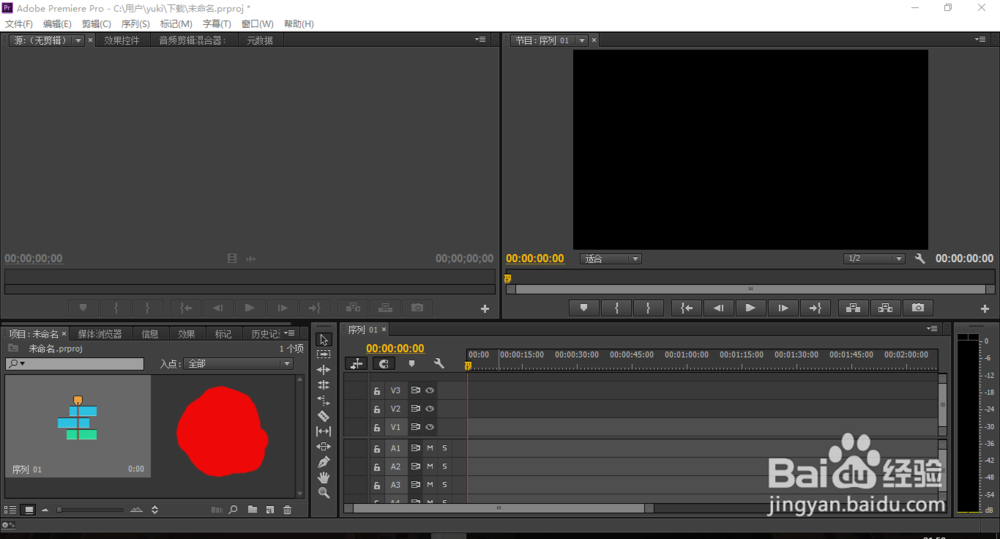Mark Out point in program monitor
Viewport: 1000px width, 539px height.
(648, 308)
